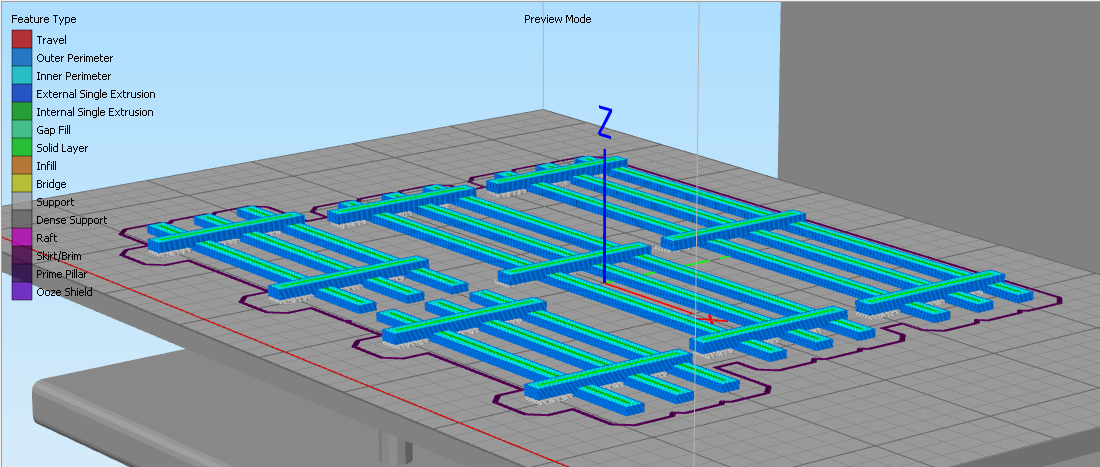Click the red X axis marker
1100x467 pixels.
click(x=711, y=319)
